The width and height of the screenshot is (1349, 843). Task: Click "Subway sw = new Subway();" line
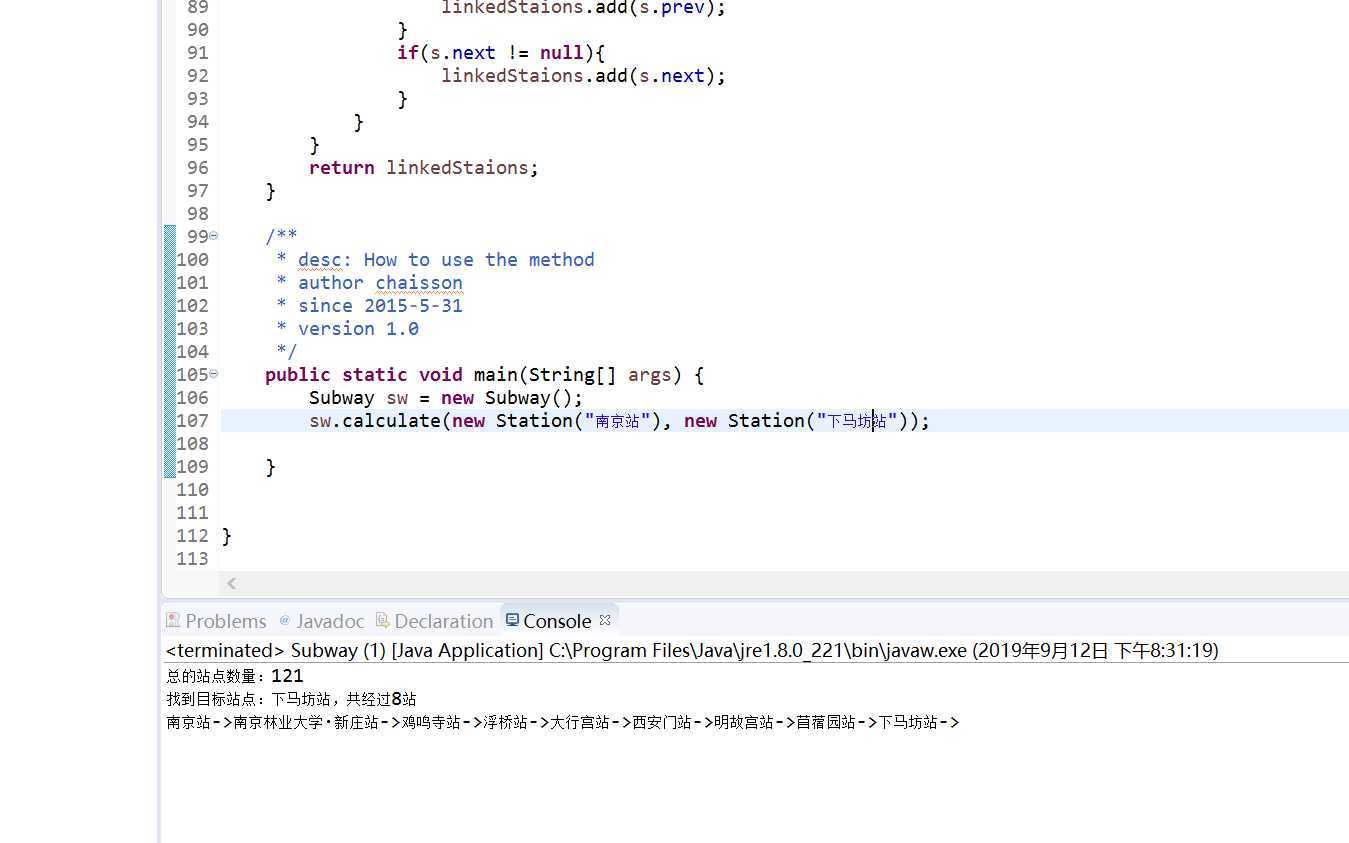(x=446, y=398)
